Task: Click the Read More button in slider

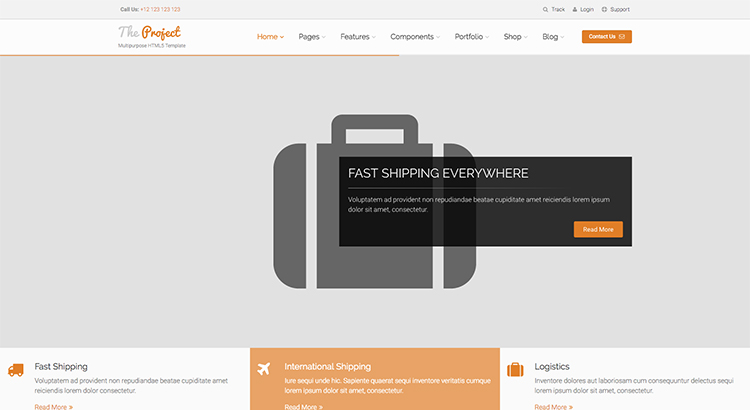Action: 598,229
